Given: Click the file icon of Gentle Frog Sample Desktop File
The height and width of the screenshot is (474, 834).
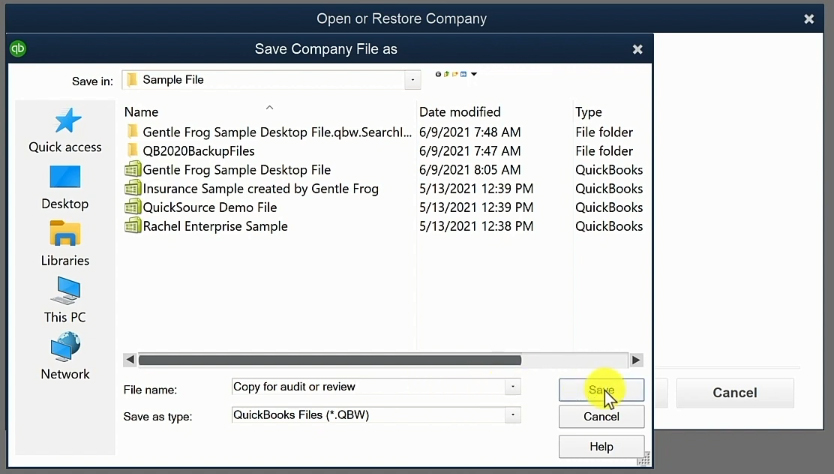Looking at the screenshot, I should (133, 169).
